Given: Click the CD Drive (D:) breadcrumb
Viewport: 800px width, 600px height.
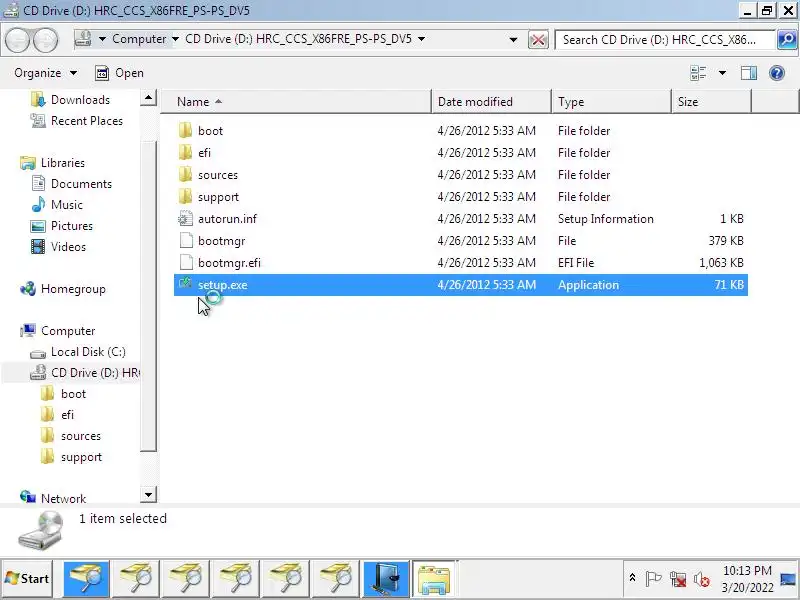Looking at the screenshot, I should coord(298,39).
